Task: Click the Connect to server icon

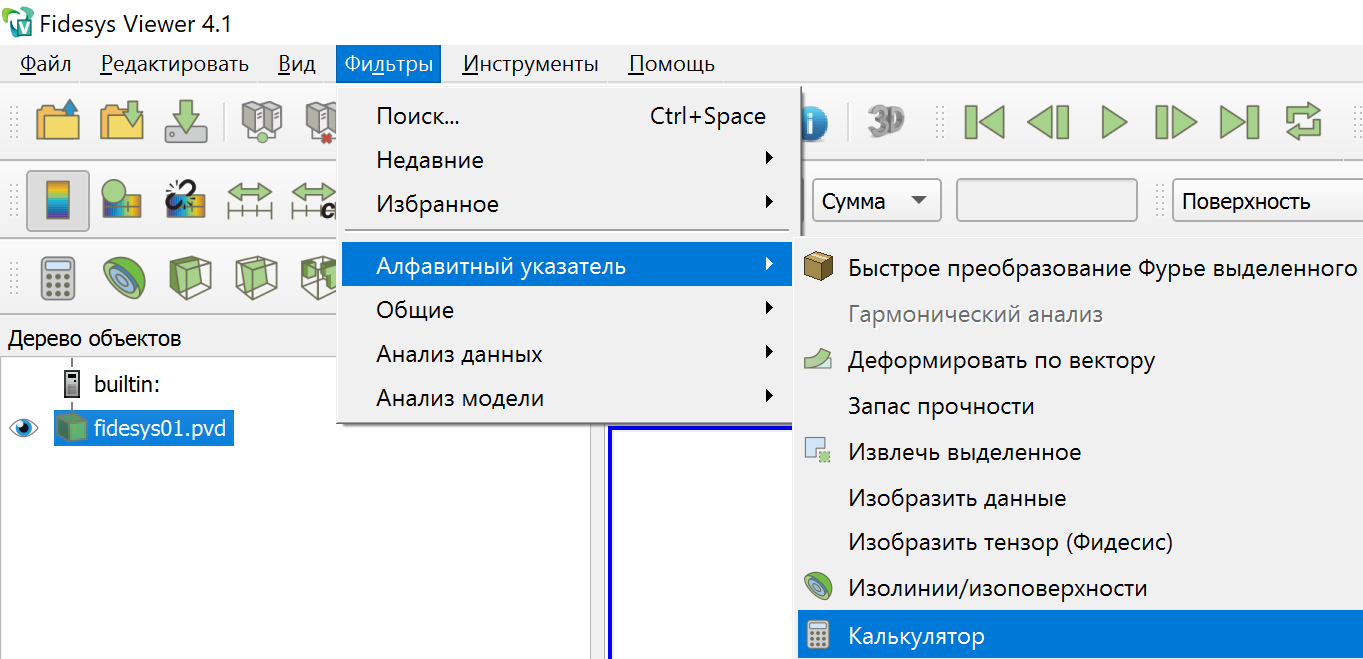Action: pos(262,121)
